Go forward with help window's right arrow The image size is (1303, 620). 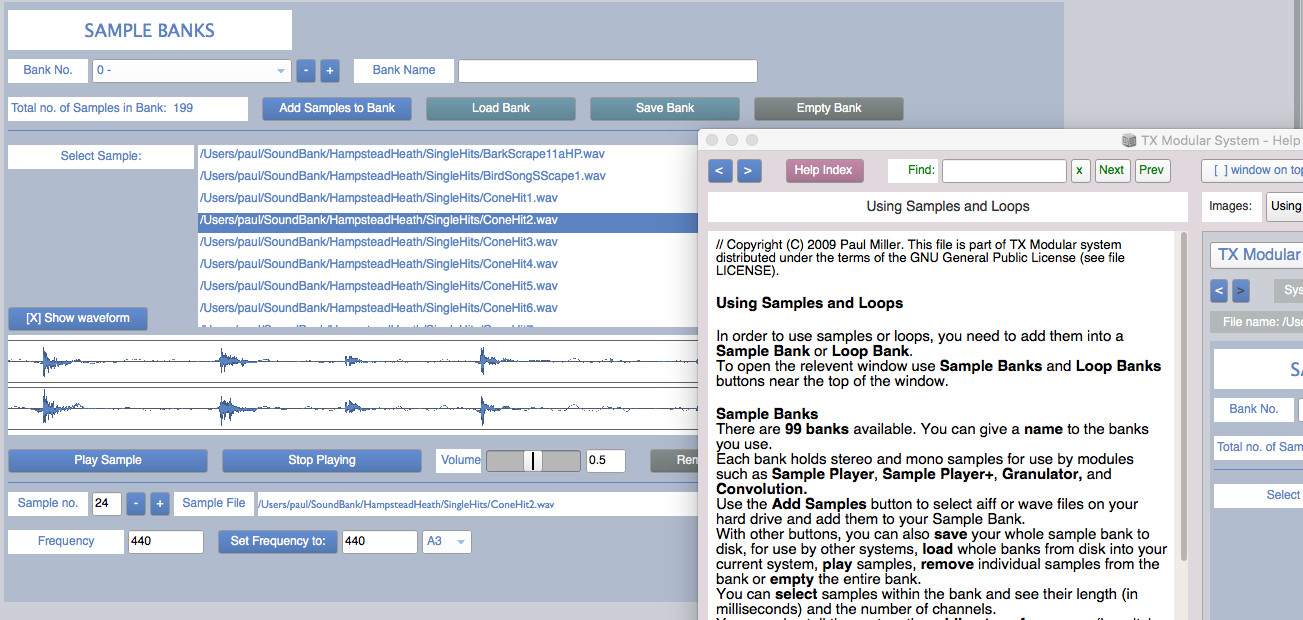pyautogui.click(x=749, y=171)
